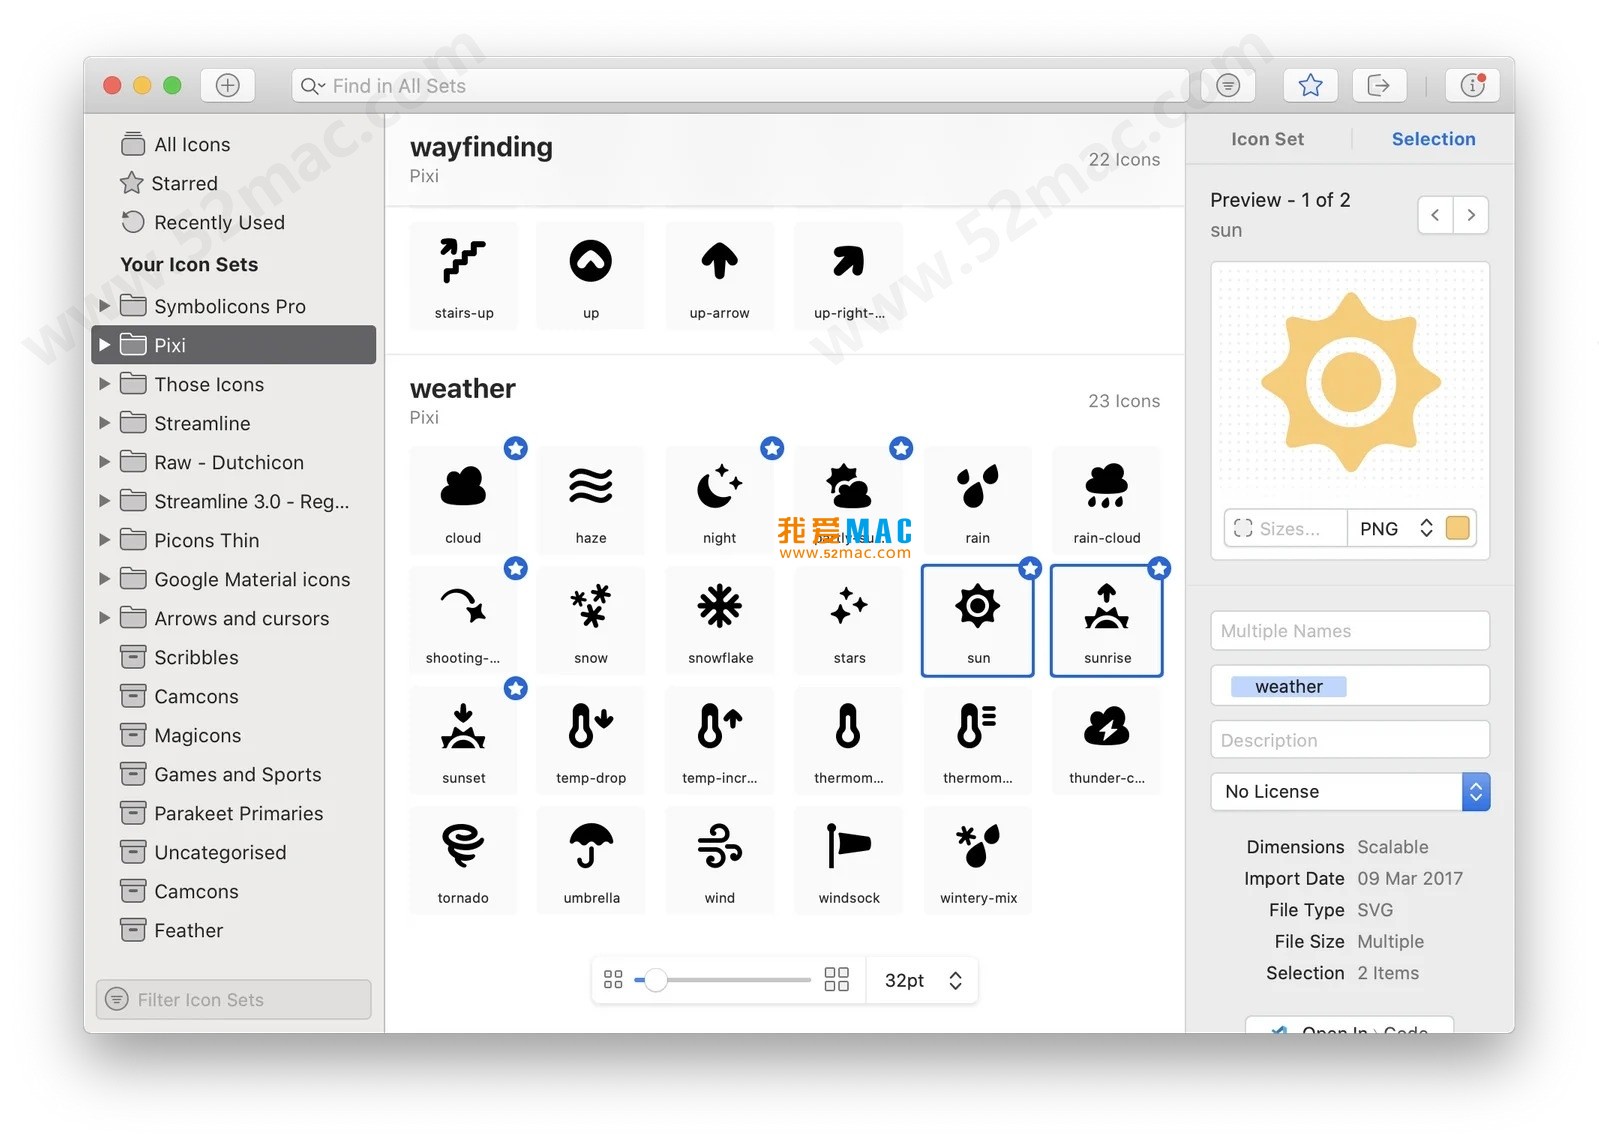Select the stairs-up icon

click(x=464, y=275)
